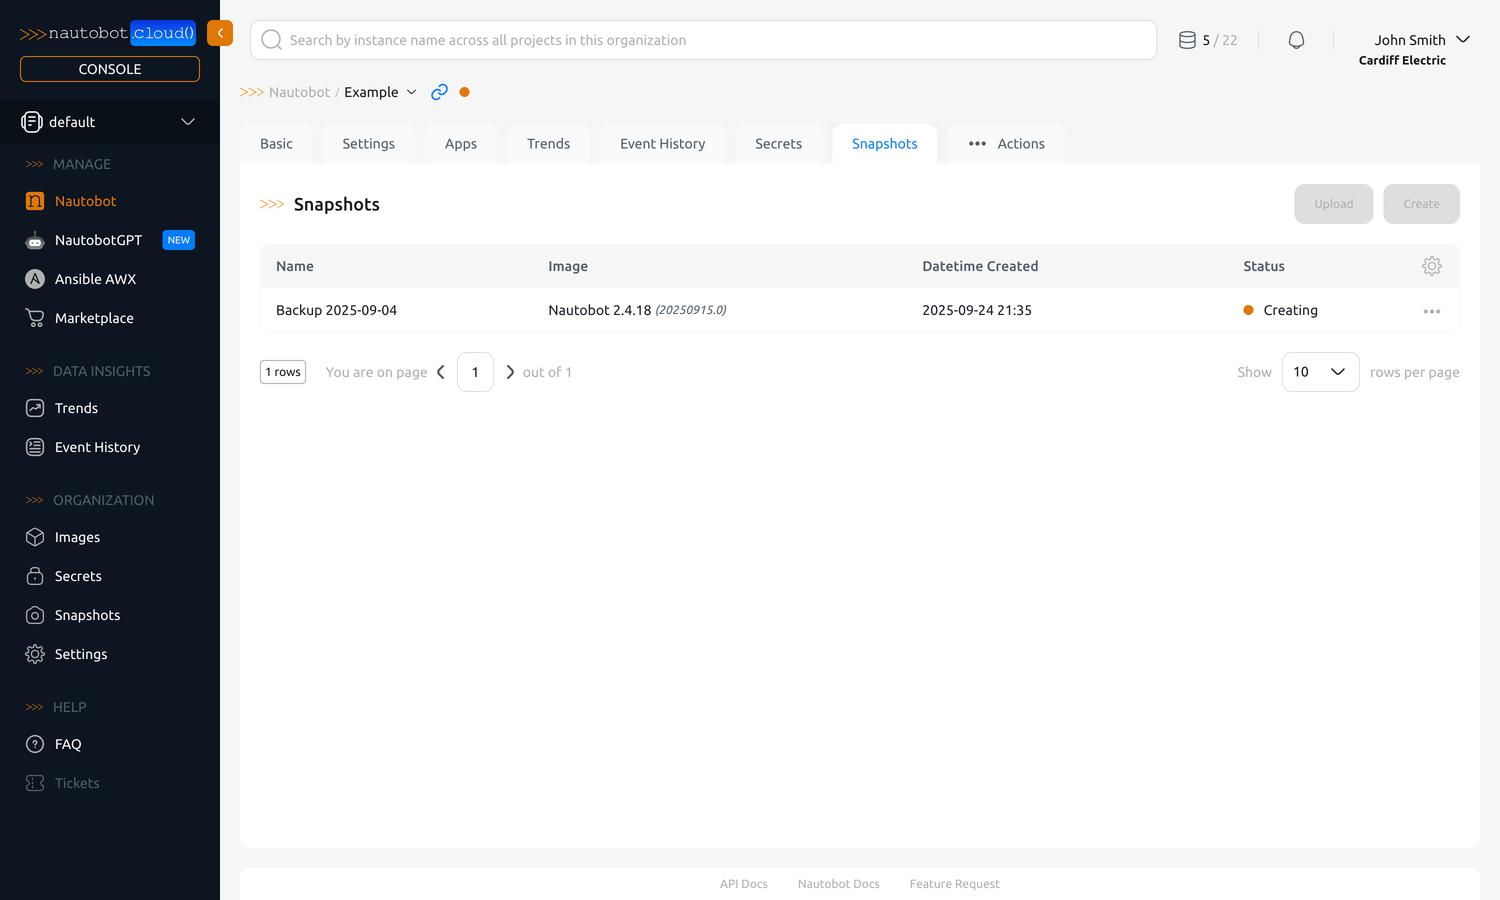Open the Nautobot Docs footer link

pyautogui.click(x=838, y=884)
